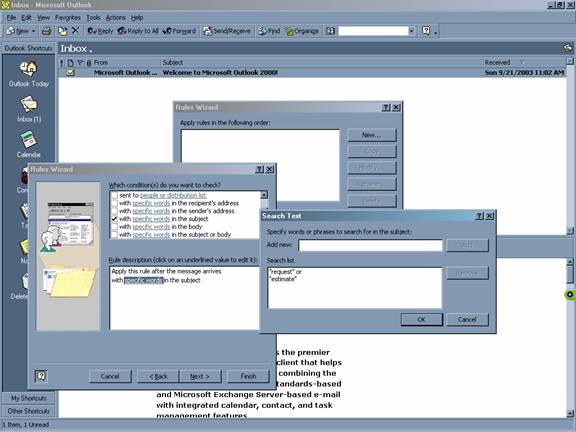Screen dimensions: 576x432
Task: Select the "request" or entry in search list
Action: [x=285, y=272]
